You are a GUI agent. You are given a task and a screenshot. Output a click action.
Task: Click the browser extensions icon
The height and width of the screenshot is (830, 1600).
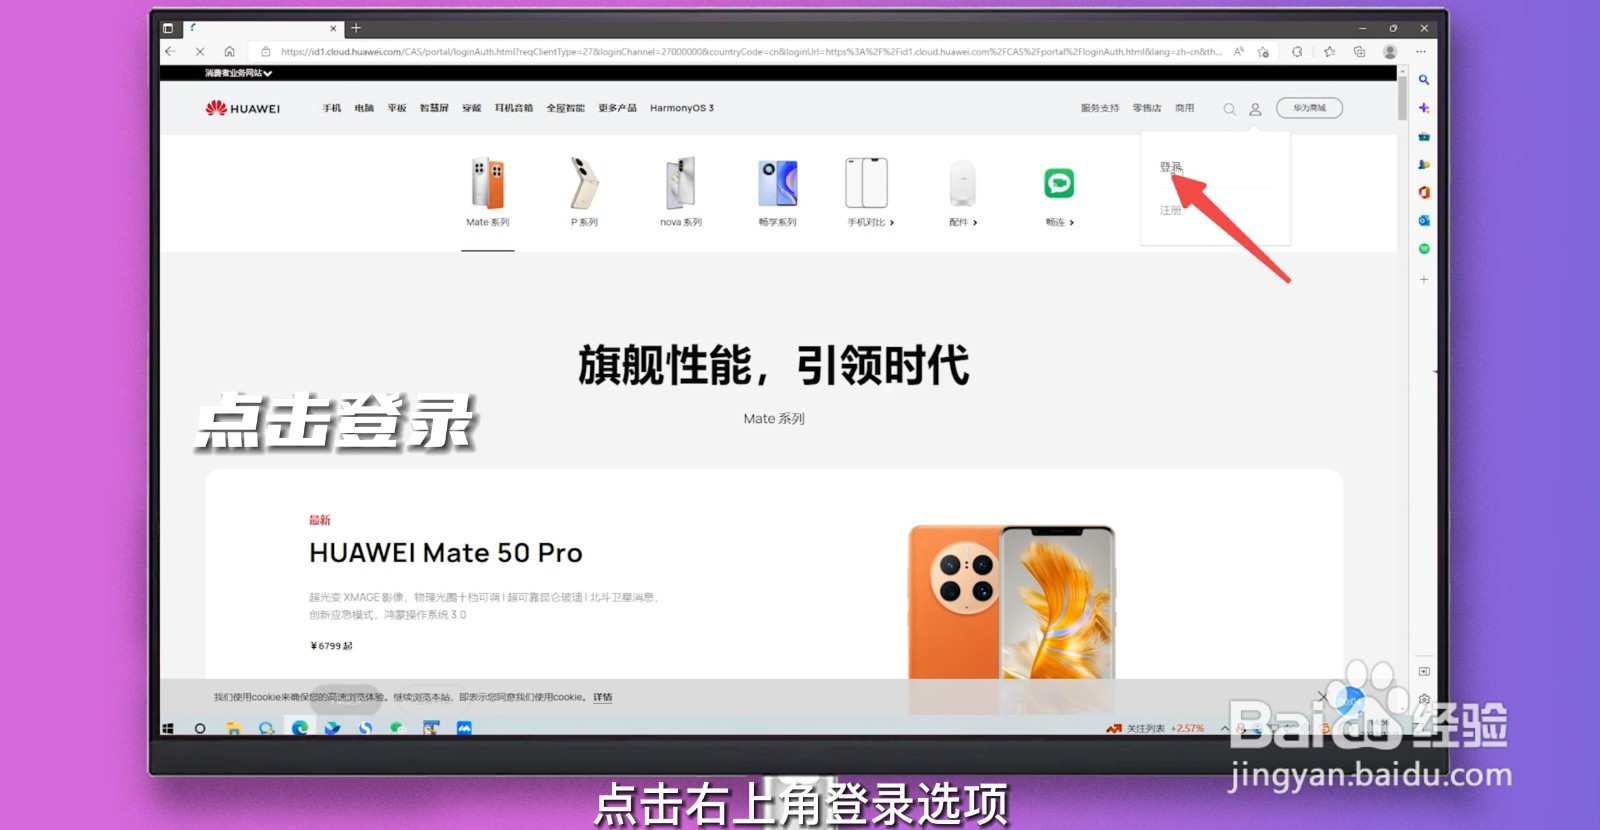pyautogui.click(x=1297, y=51)
